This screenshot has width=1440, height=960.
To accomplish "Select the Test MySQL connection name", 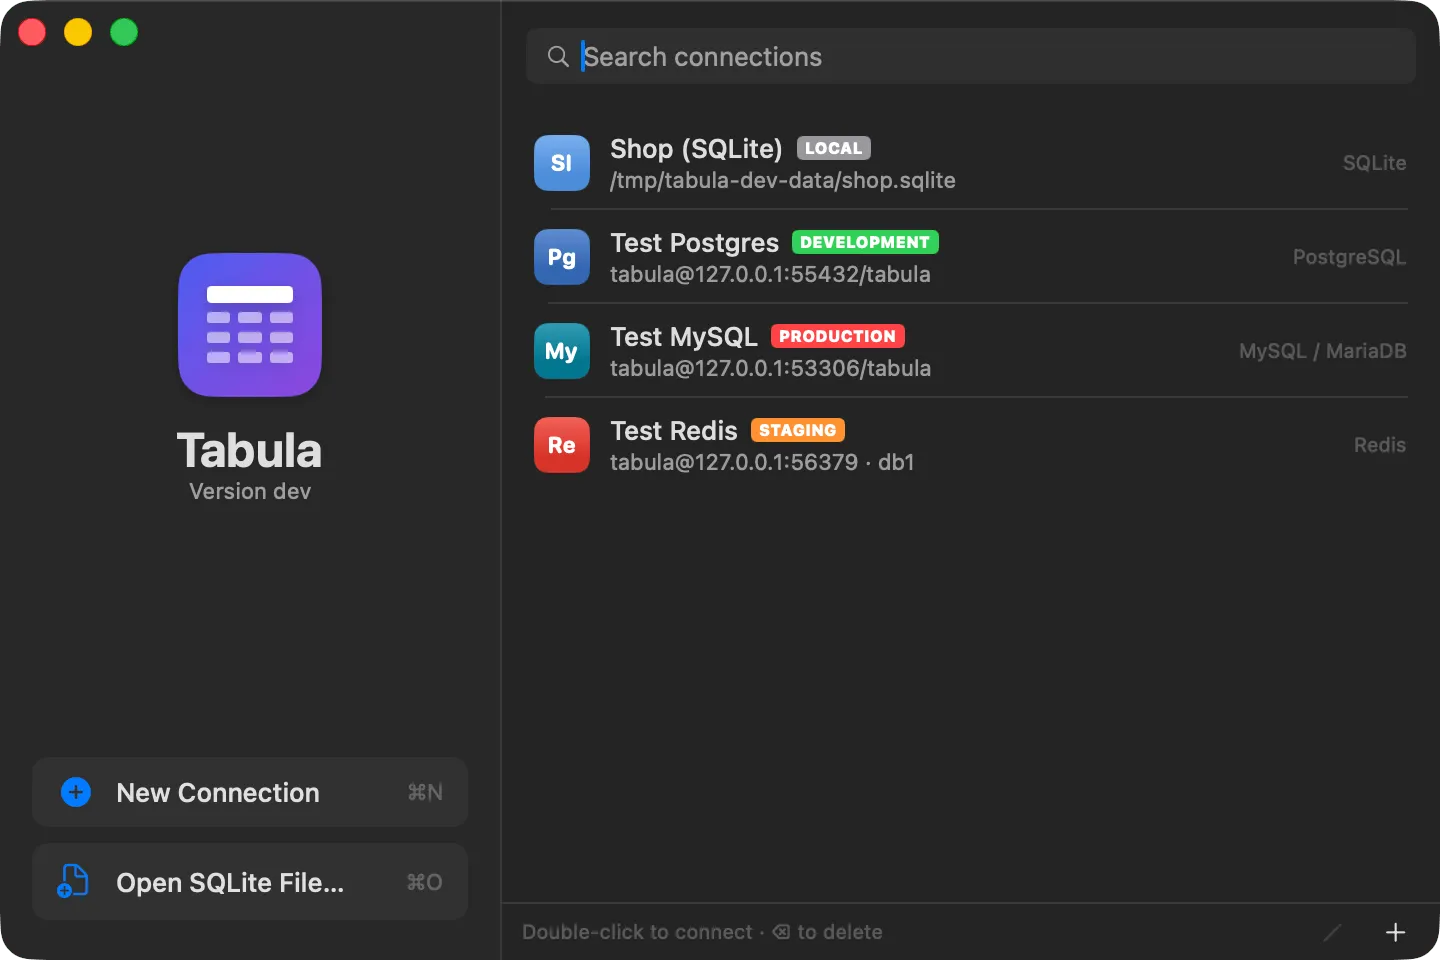I will 684,337.
